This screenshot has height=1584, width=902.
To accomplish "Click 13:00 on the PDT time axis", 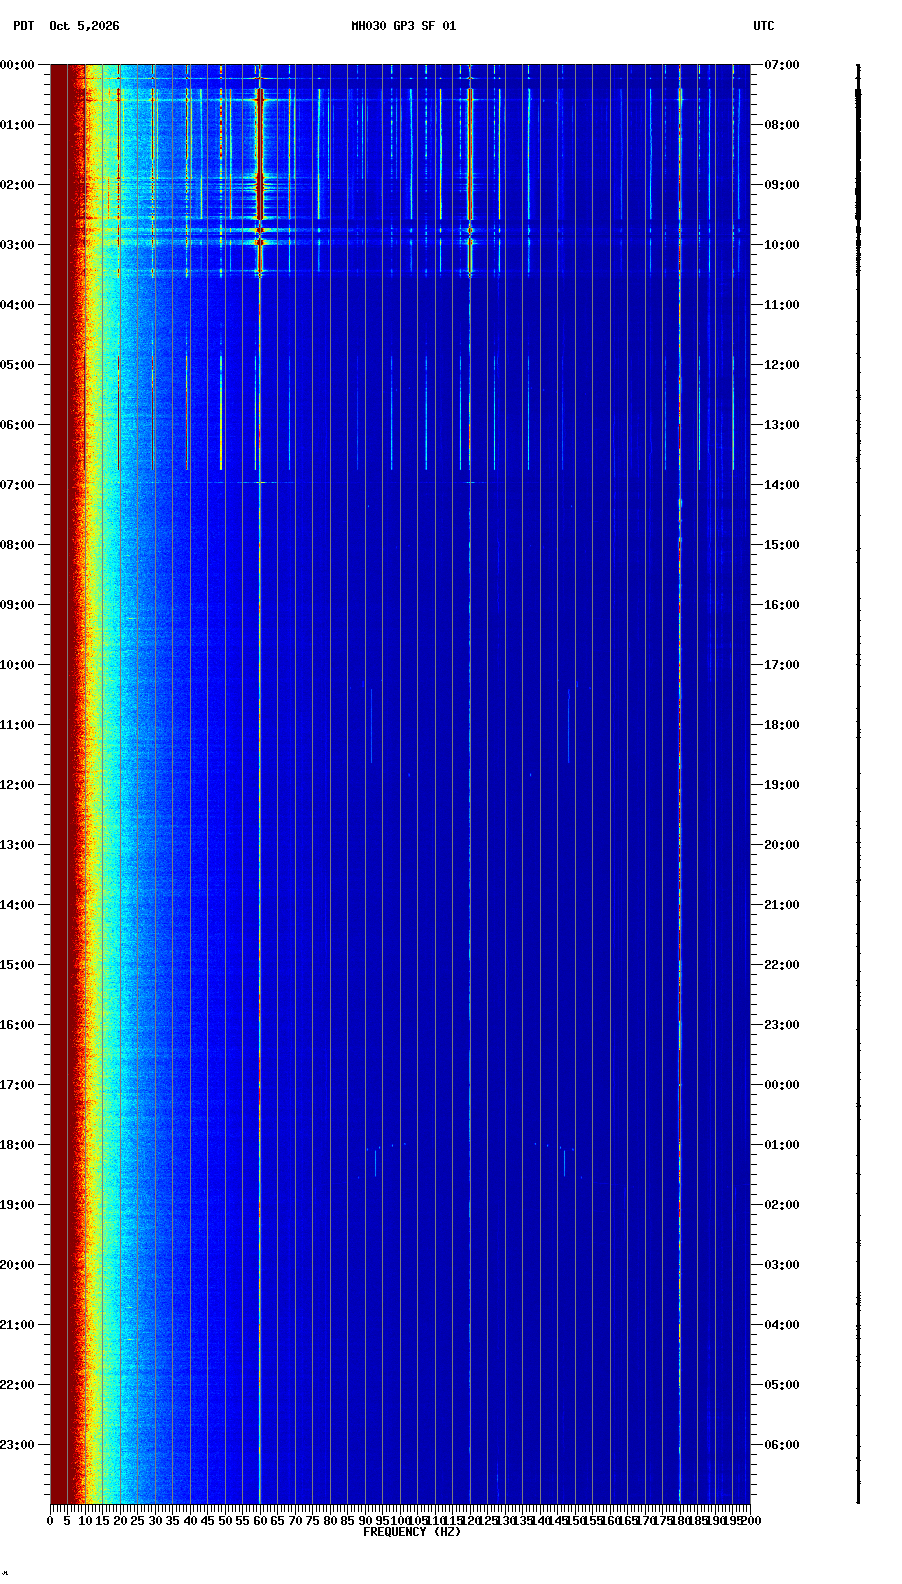I will pyautogui.click(x=17, y=845).
